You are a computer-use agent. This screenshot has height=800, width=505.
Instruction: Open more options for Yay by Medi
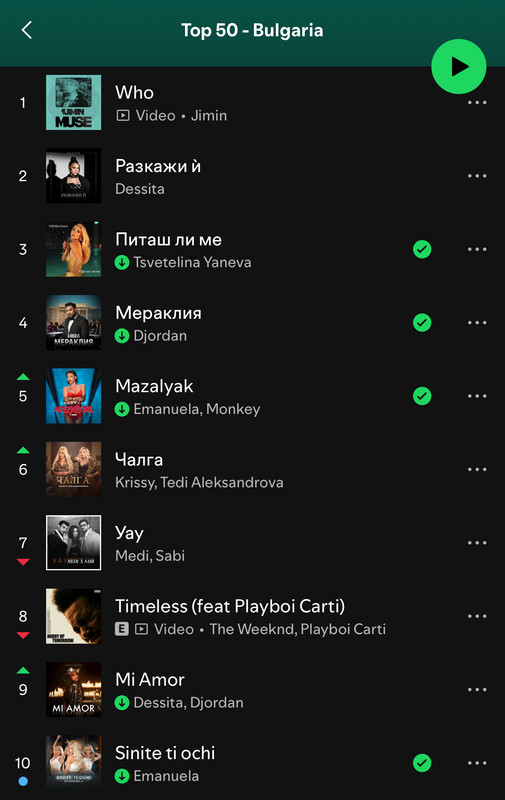point(477,543)
